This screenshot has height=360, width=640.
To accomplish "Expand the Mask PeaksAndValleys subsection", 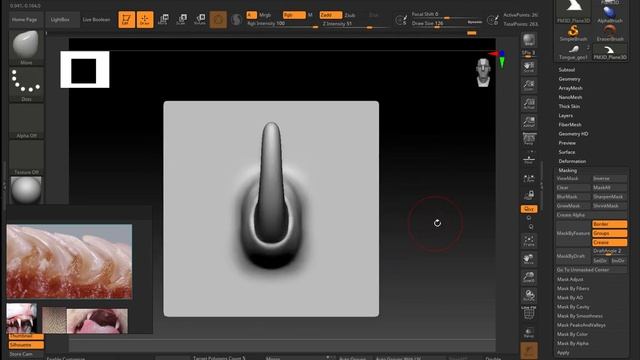I will 581,325.
